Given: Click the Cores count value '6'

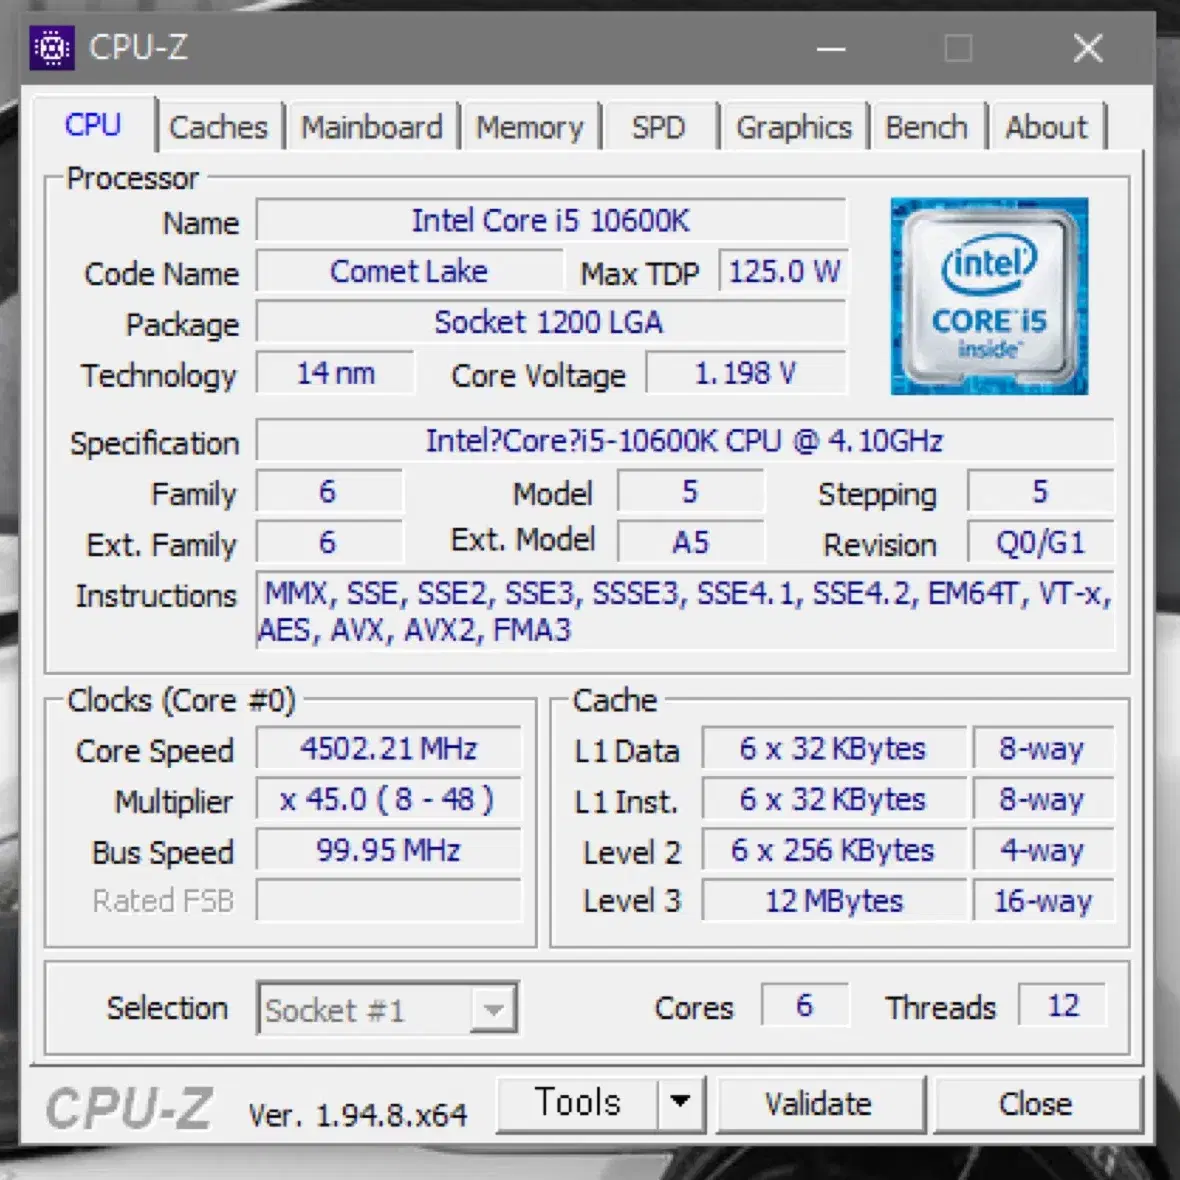Looking at the screenshot, I should pos(804,1005).
